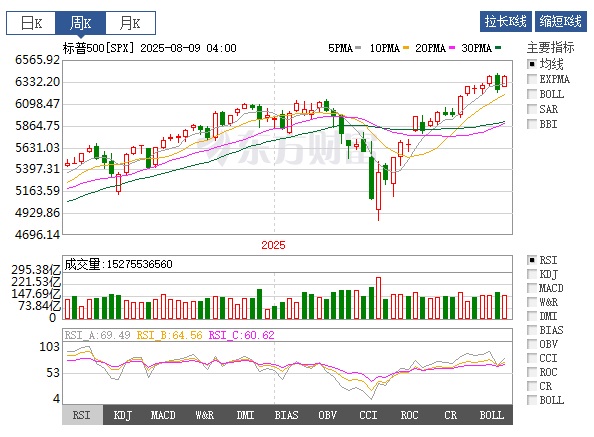The height and width of the screenshot is (437, 594).
Task: Switch to ROC tab in bottom bar
Action: tap(410, 415)
